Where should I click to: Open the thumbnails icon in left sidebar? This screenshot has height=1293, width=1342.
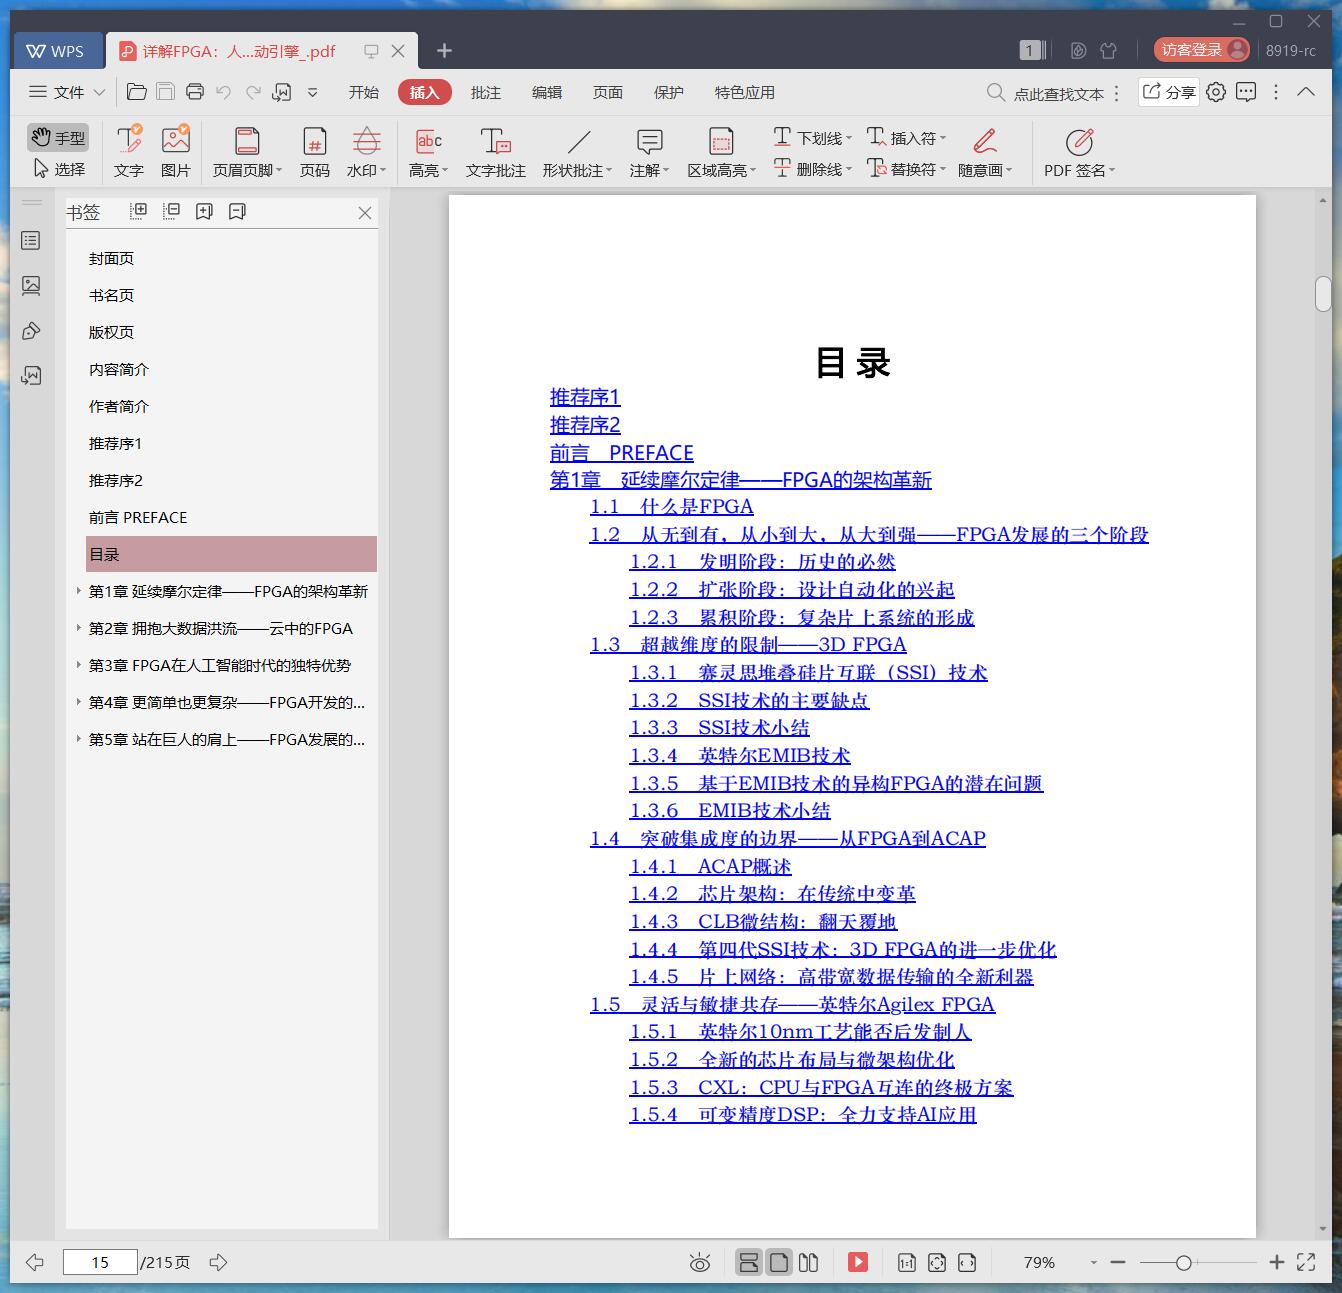click(31, 286)
